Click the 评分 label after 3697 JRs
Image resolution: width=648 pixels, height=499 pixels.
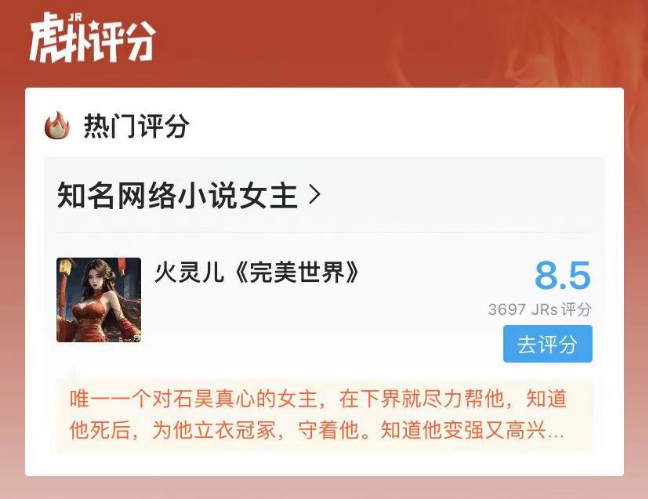[577, 309]
